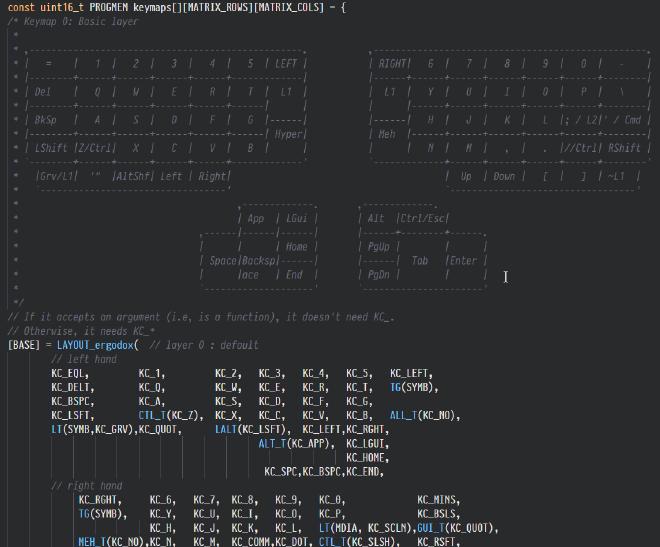Viewport: 660px width, 547px height.
Task: Click 'Meh' in the ASCII diagram
Action: [386, 135]
